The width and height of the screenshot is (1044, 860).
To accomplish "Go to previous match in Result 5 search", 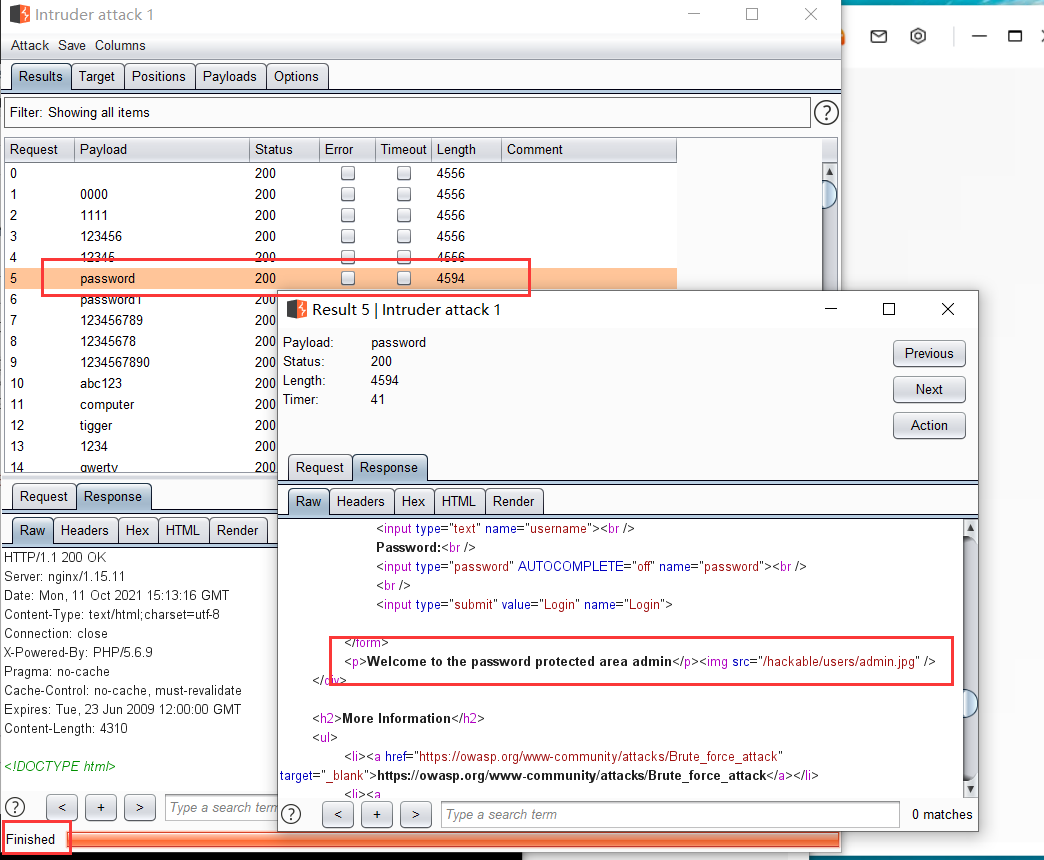I will pyautogui.click(x=338, y=814).
